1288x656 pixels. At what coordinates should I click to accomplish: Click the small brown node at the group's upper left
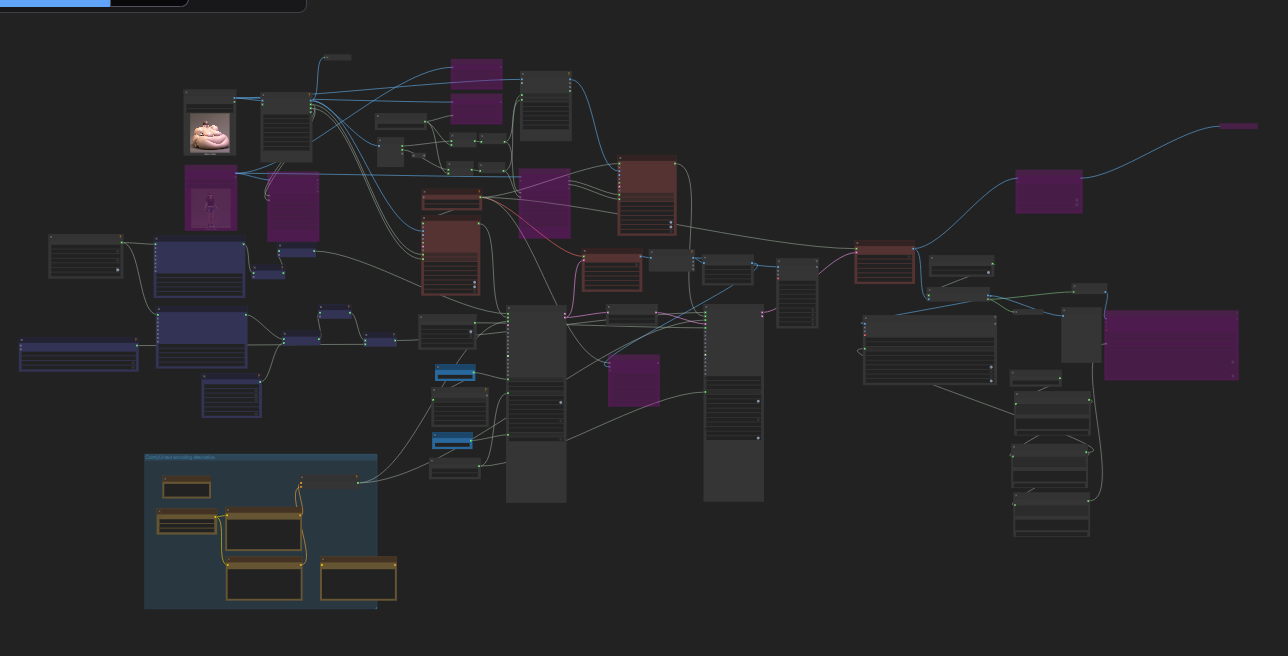coord(187,487)
